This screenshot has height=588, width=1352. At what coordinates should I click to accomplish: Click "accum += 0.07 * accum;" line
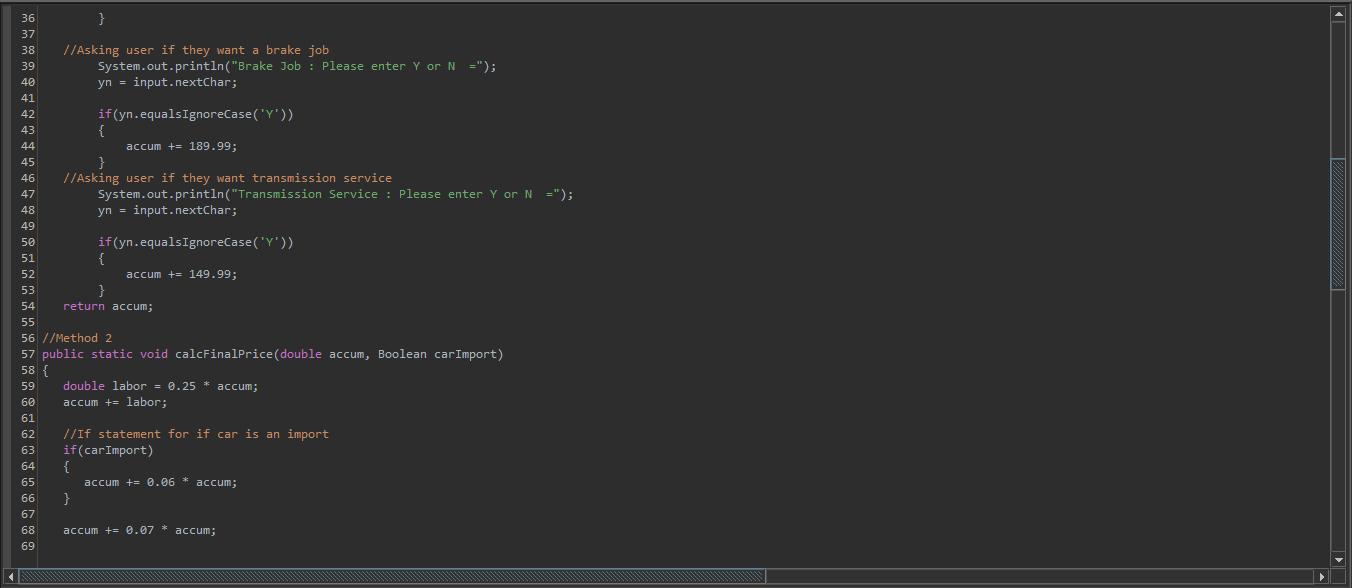(x=140, y=530)
